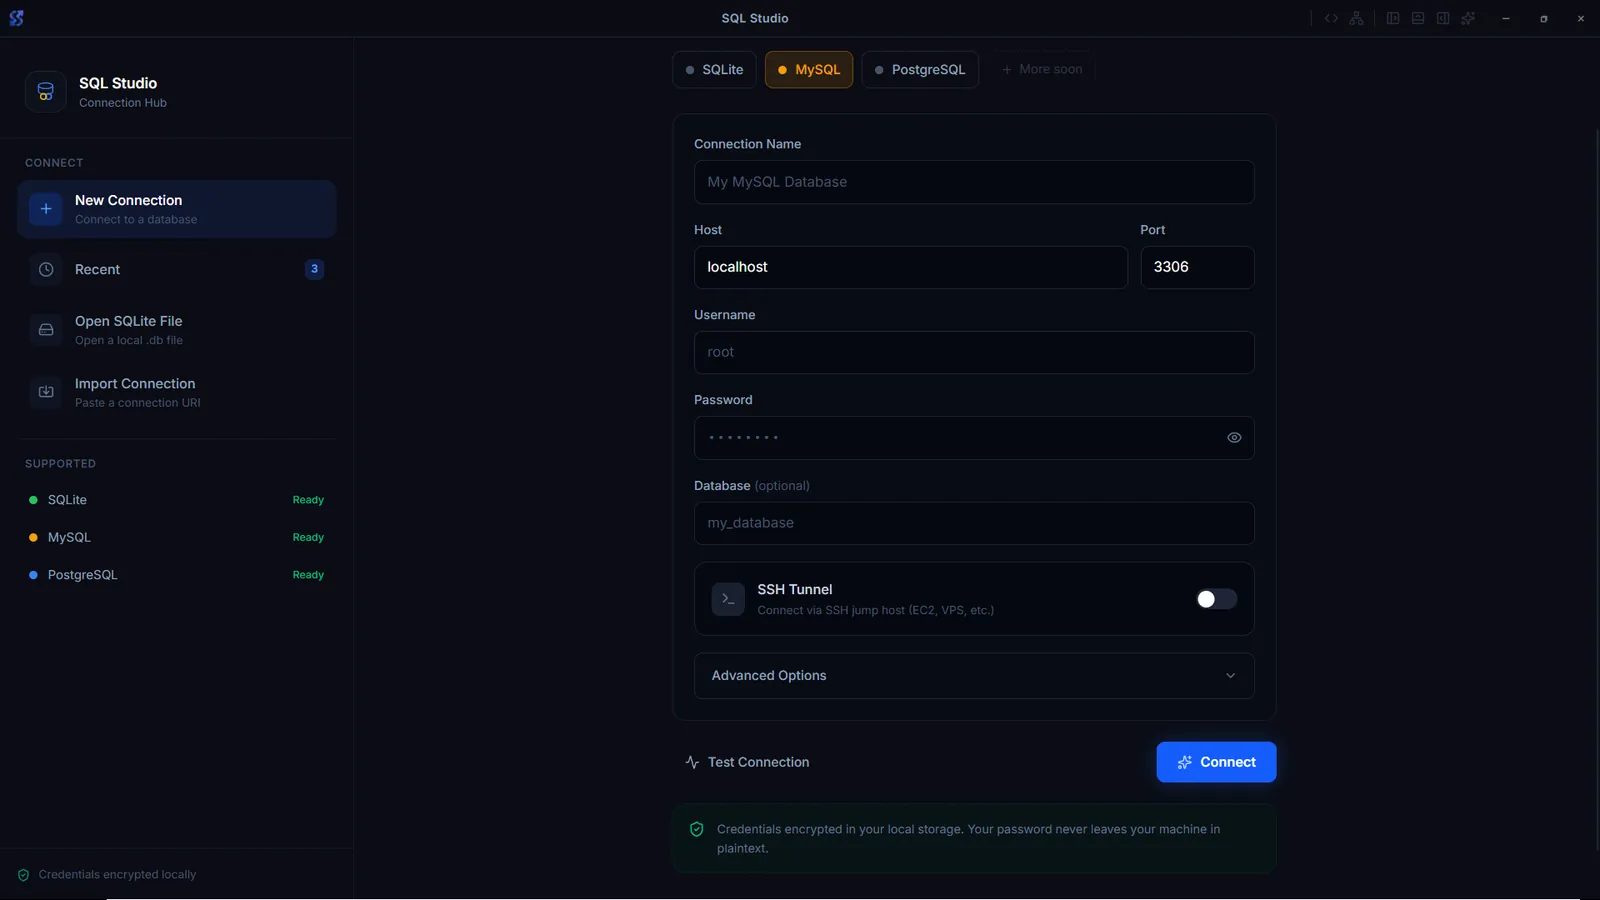Click the clock icon next to Recent
Image resolution: width=1600 pixels, height=900 pixels.
[46, 269]
